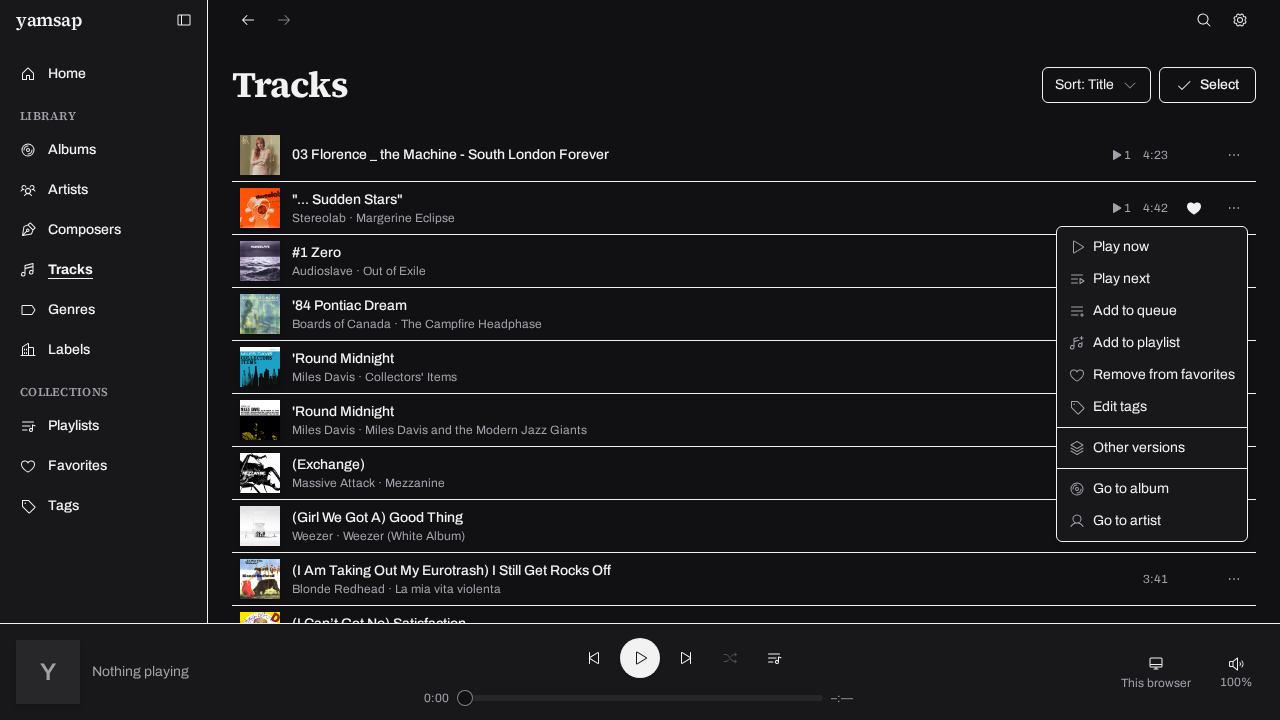Toggle Select mode for tracks

(x=1207, y=85)
